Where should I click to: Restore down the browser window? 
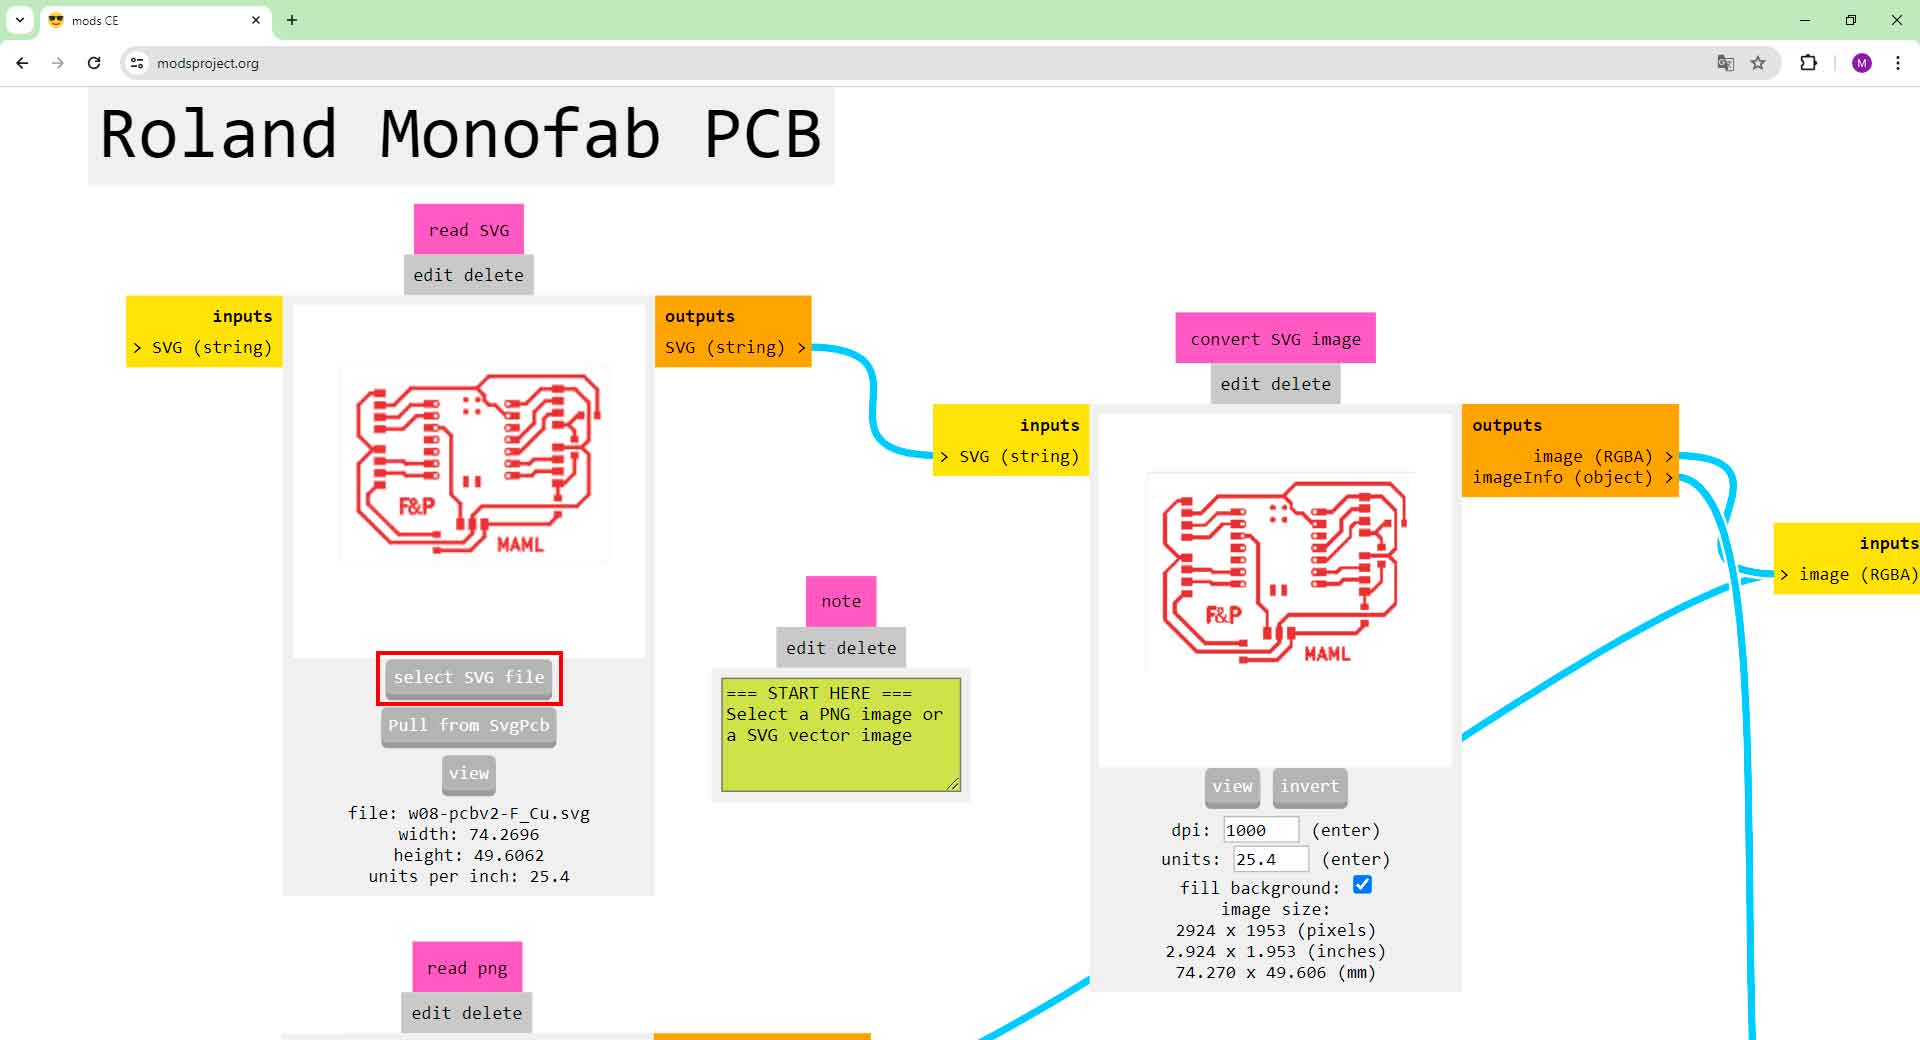pyautogui.click(x=1851, y=20)
